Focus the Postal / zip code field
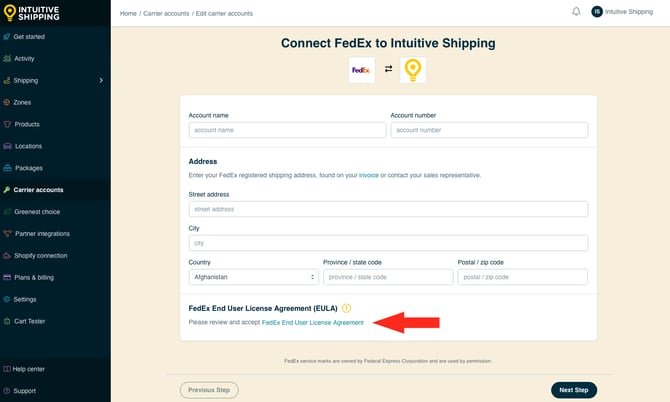The height and width of the screenshot is (402, 670). (523, 277)
